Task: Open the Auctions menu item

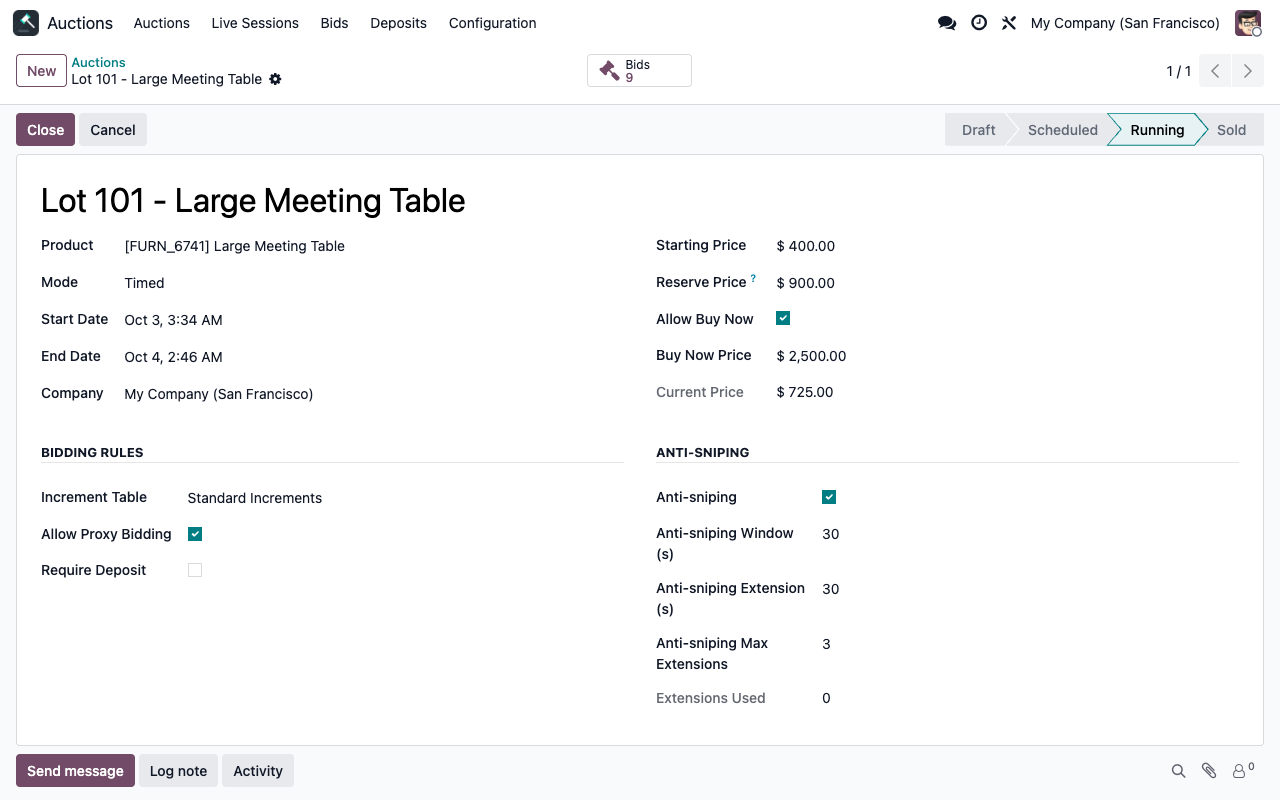Action: point(161,23)
